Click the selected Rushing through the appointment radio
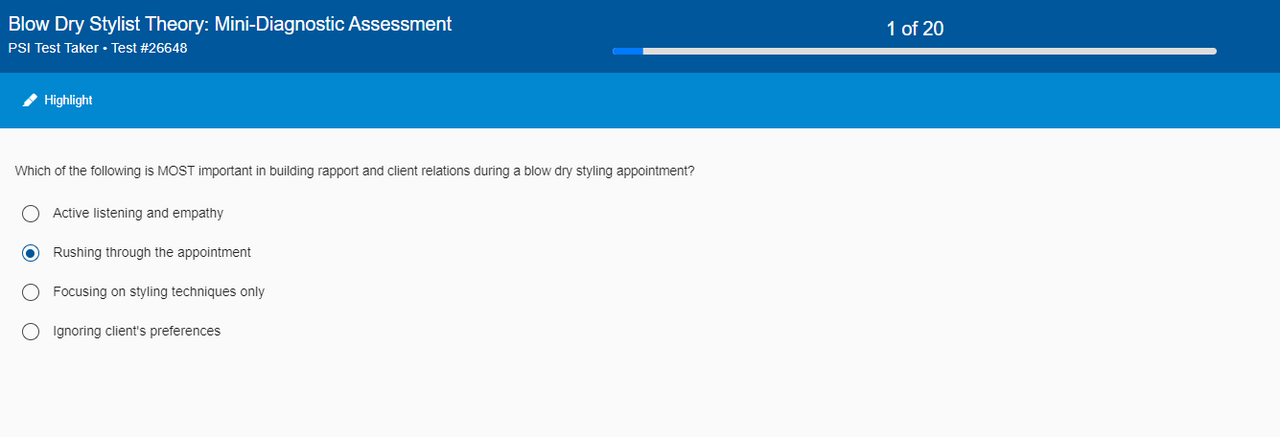Screen dimensions: 1280x437 (31, 253)
